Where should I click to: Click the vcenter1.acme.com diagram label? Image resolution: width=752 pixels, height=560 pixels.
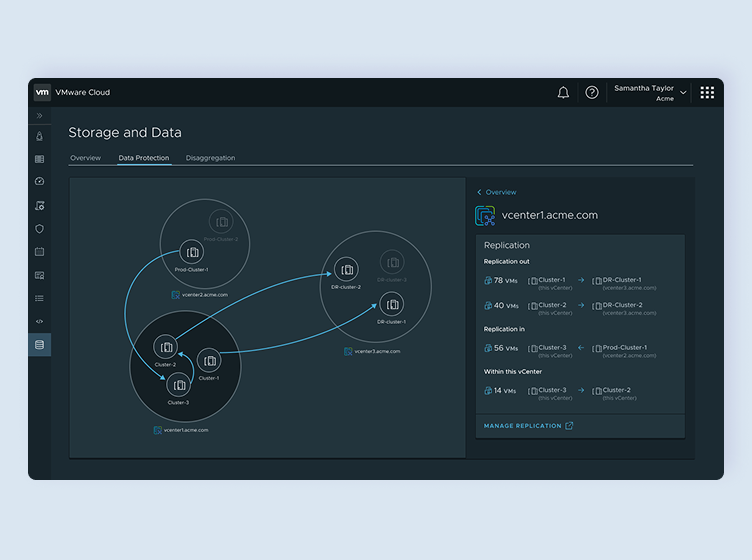click(181, 430)
